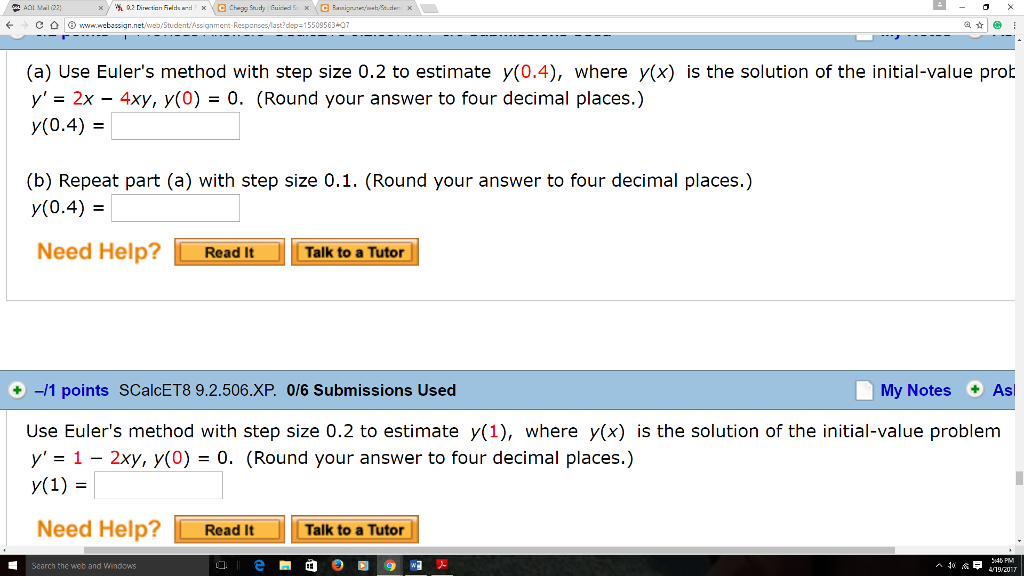The image size is (1024, 576).
Task: Open Microsoft Edge from the taskbar
Action: click(x=258, y=566)
